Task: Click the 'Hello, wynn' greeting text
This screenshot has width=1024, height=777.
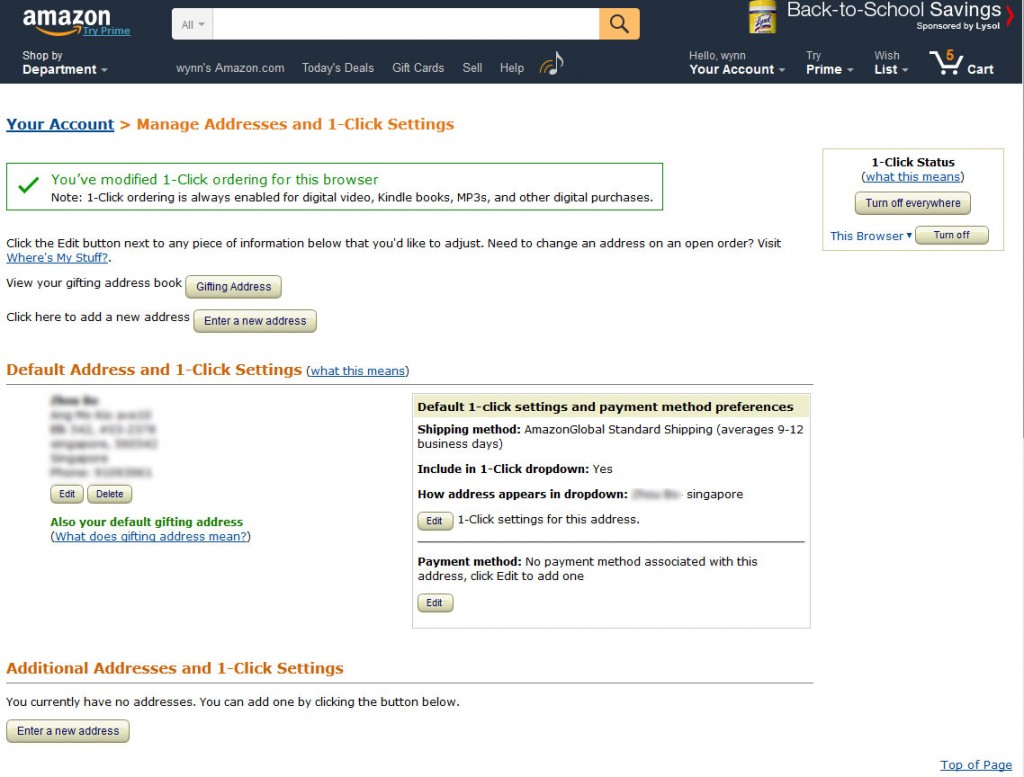Action: (717, 56)
